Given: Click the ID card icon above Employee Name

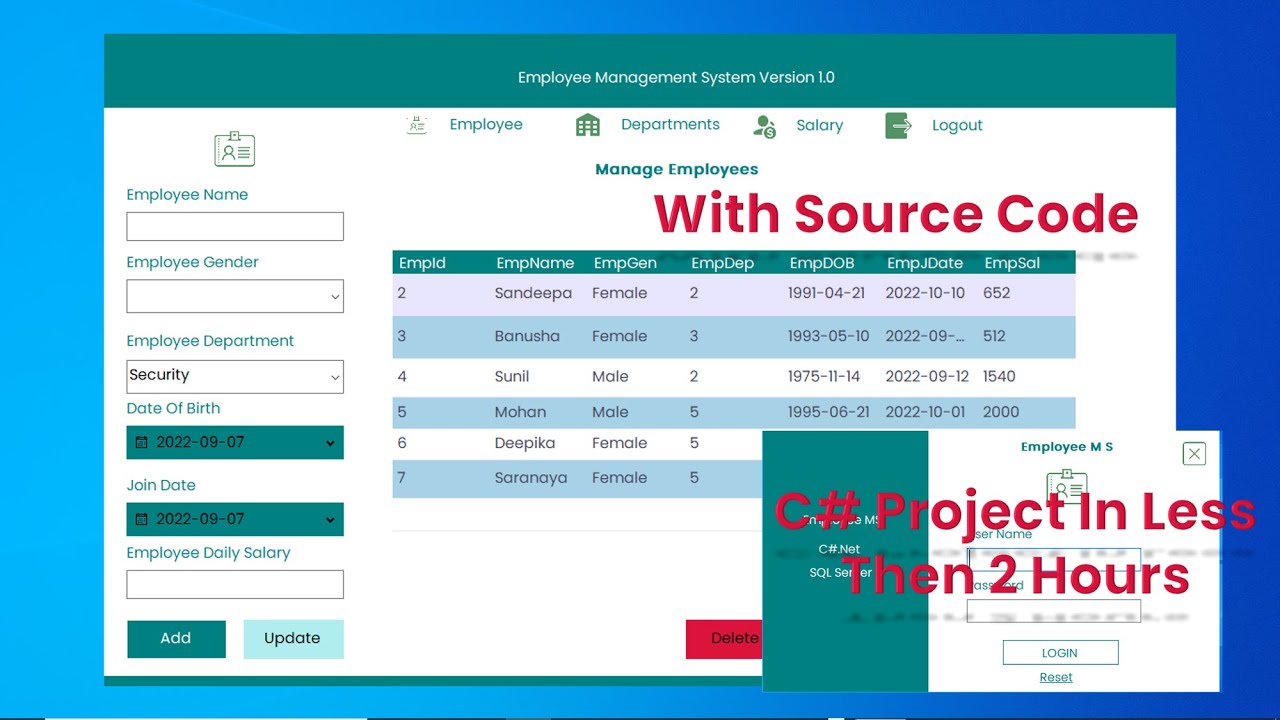Looking at the screenshot, I should [x=235, y=149].
